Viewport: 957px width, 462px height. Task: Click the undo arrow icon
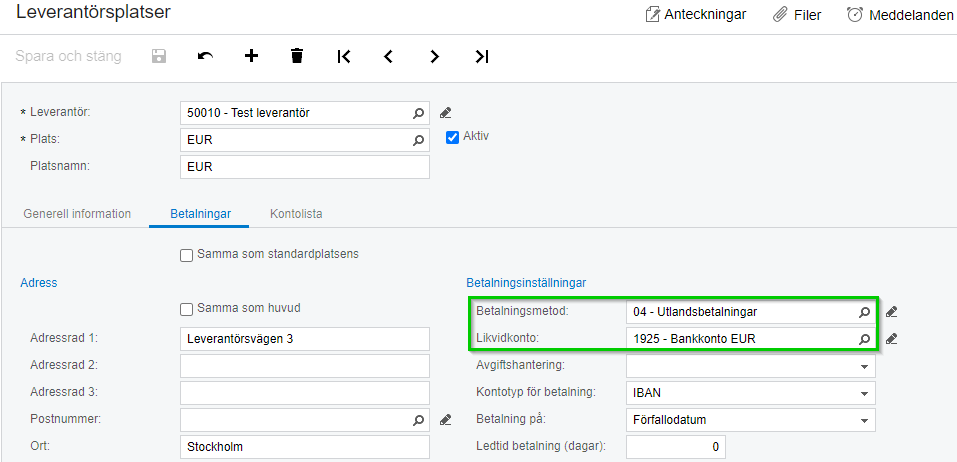(x=205, y=56)
